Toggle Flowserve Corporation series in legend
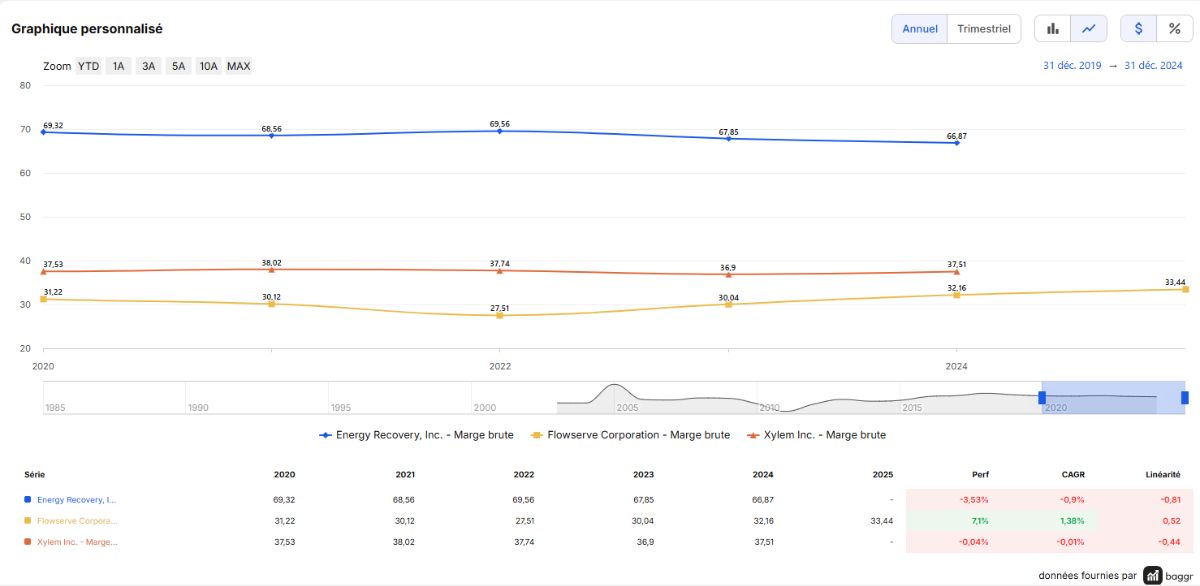This screenshot has width=1200, height=586. [x=630, y=435]
